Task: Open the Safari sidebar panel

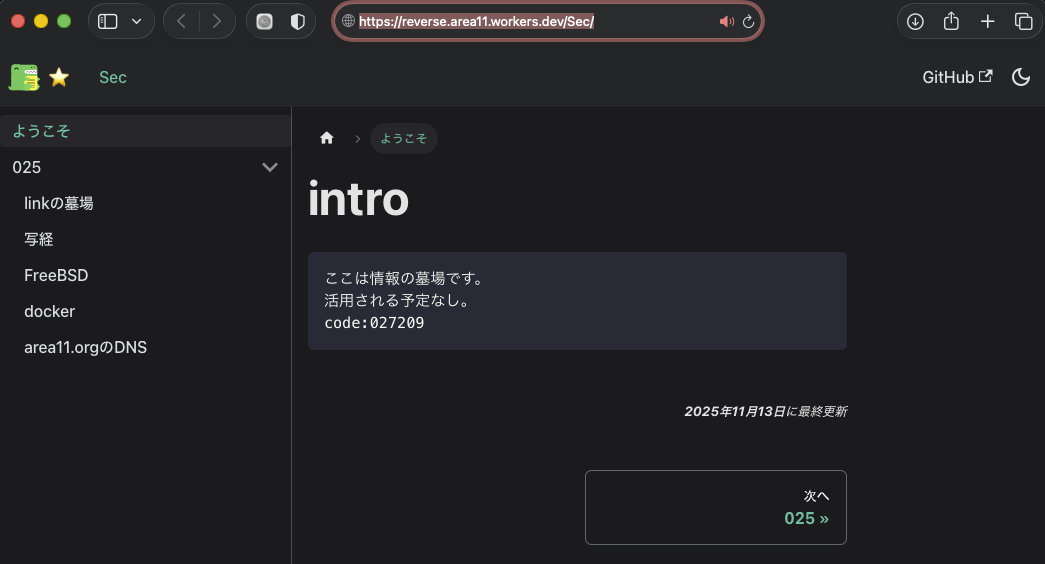Action: (x=108, y=21)
